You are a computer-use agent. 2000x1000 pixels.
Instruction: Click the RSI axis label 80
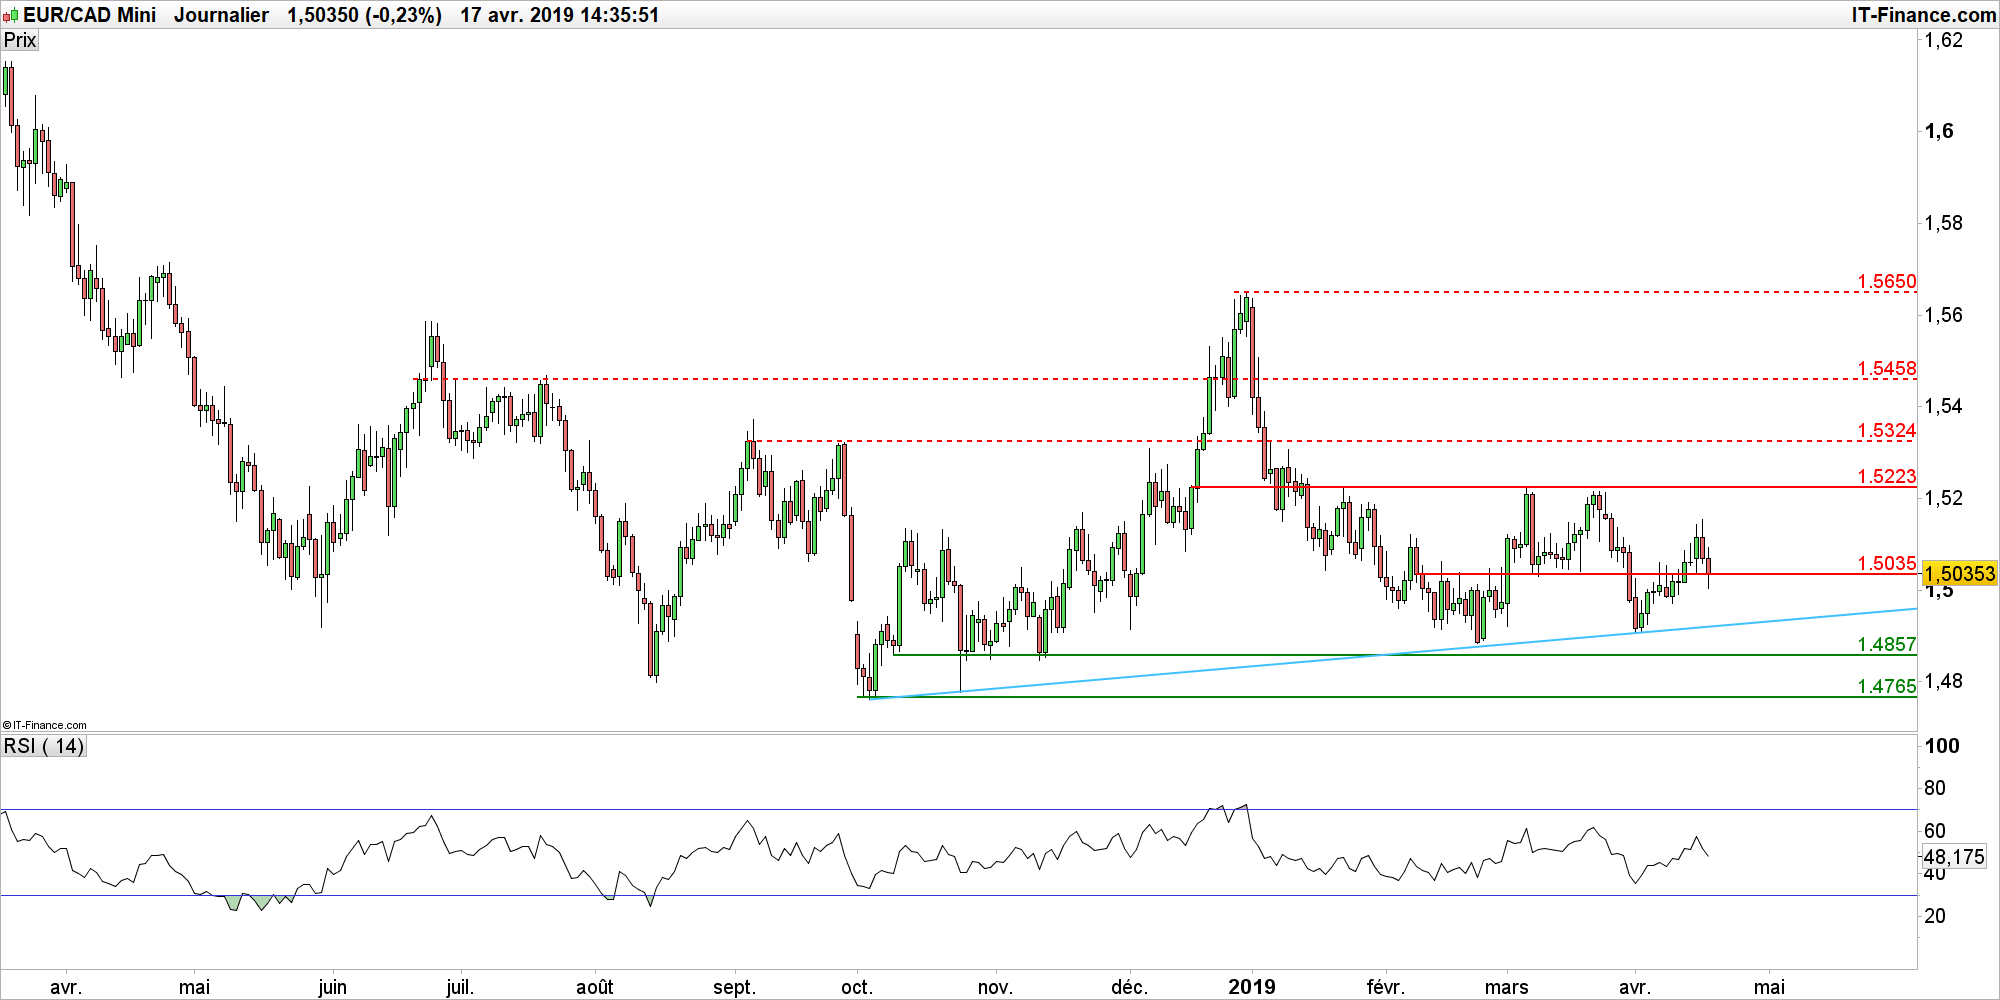click(1935, 788)
